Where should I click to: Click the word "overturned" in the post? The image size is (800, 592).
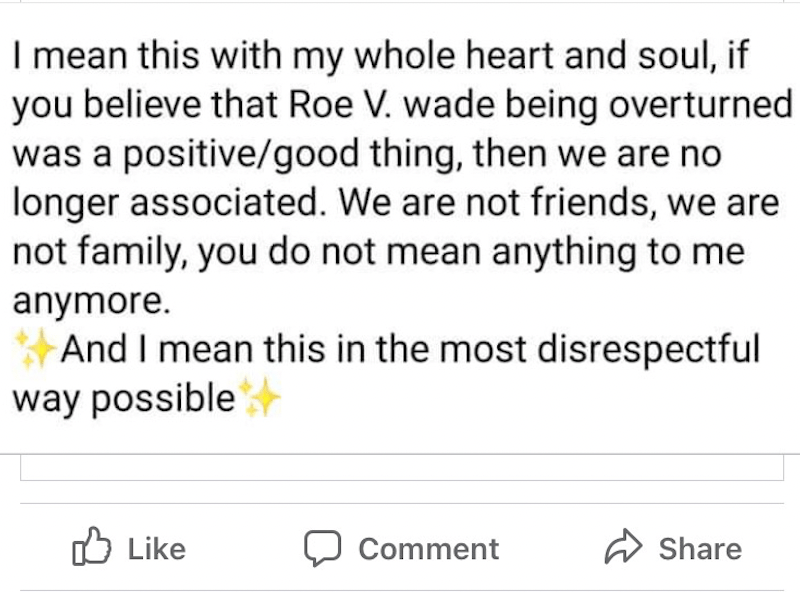701,105
